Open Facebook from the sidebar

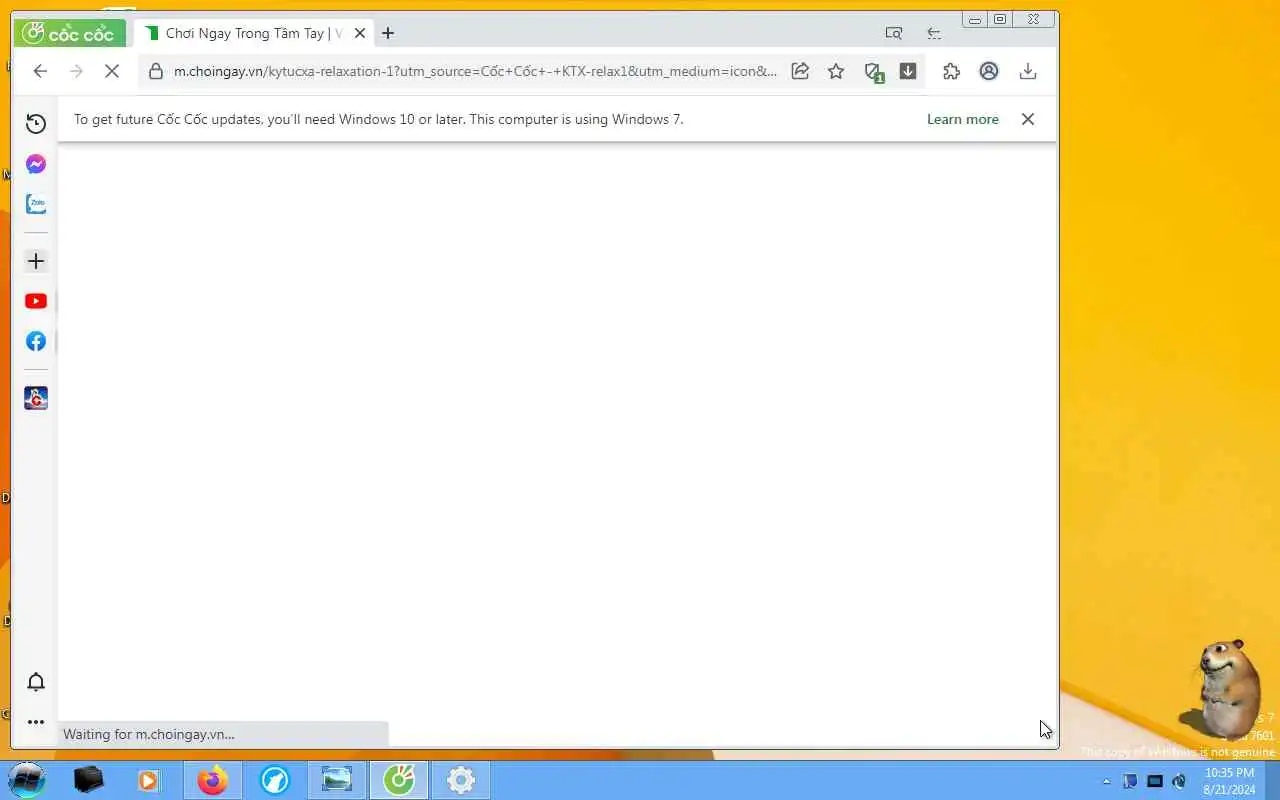(36, 341)
